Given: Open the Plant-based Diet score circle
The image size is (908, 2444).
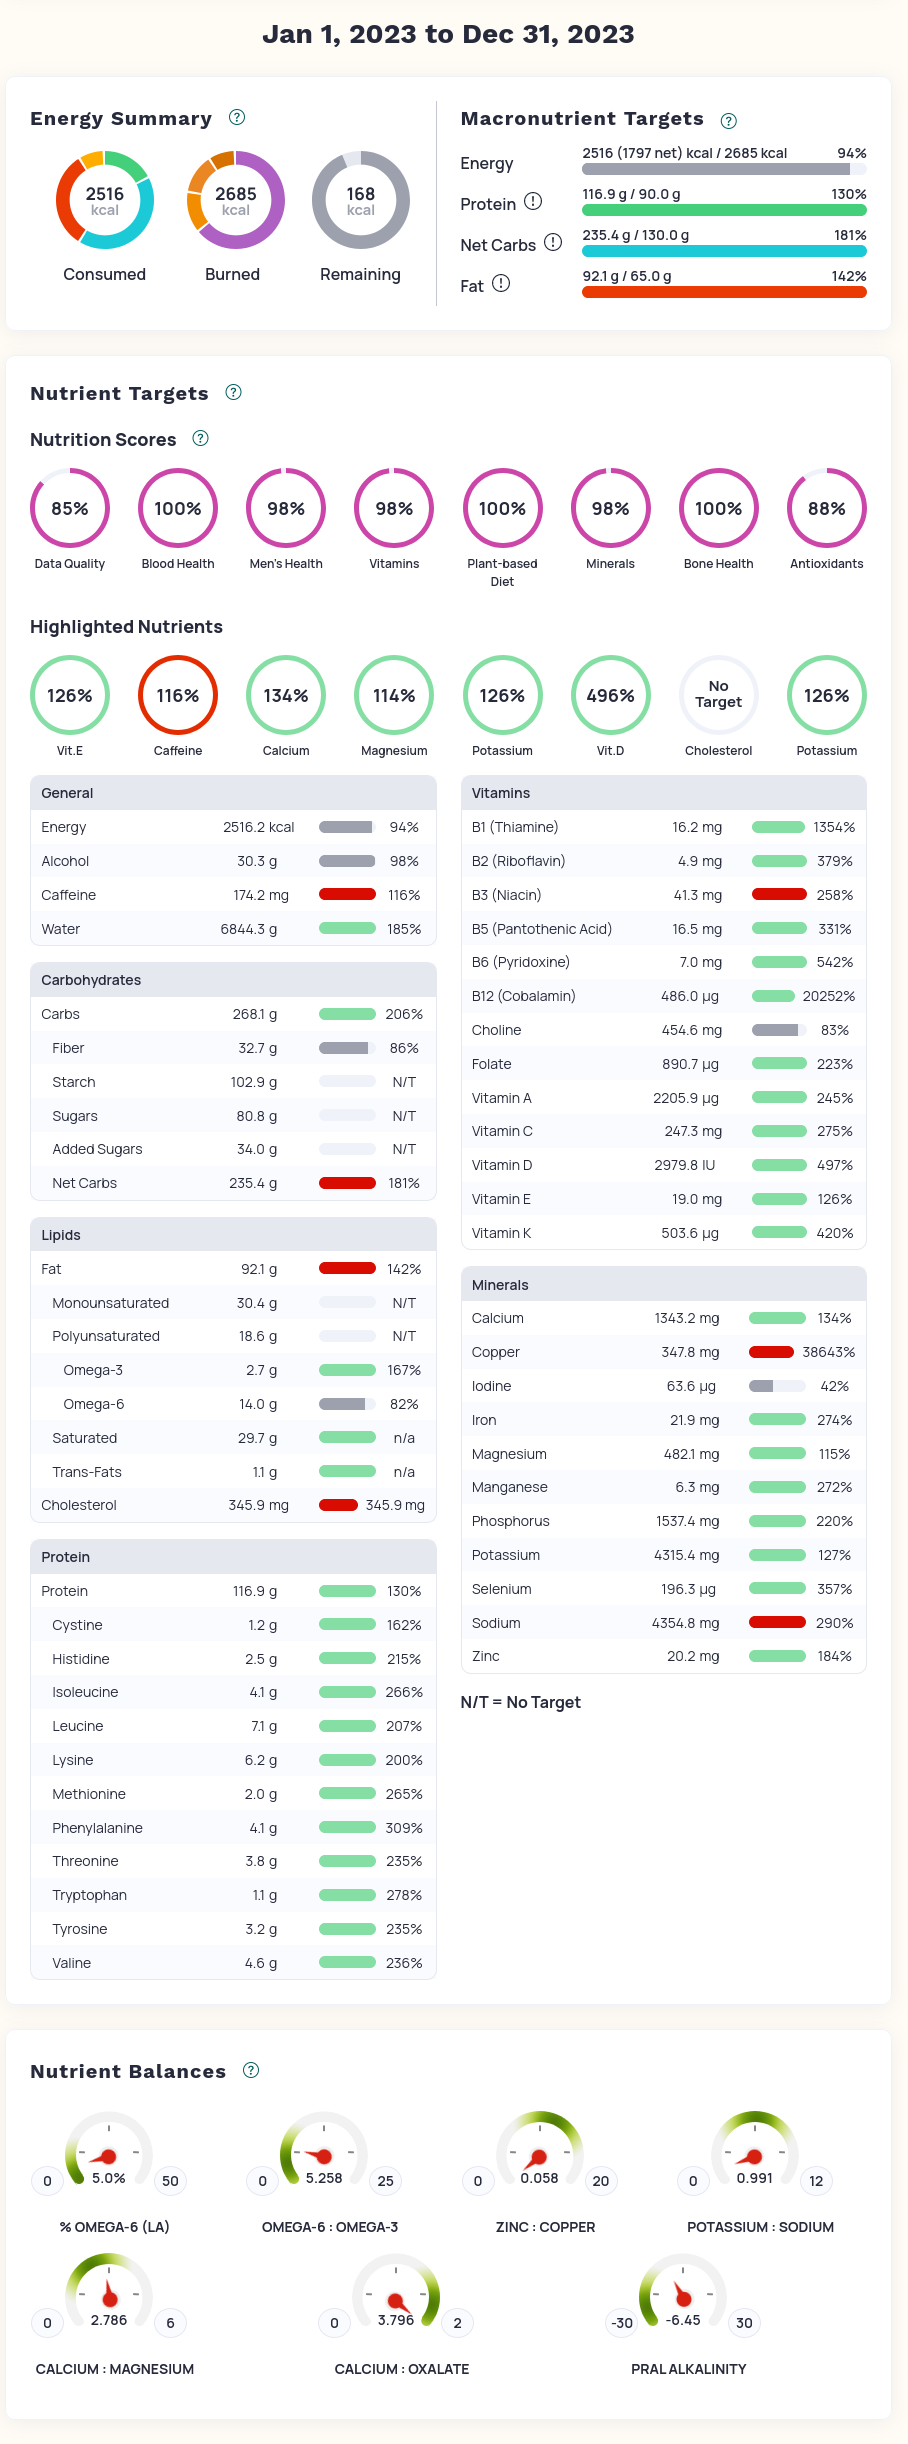Looking at the screenshot, I should (x=502, y=508).
